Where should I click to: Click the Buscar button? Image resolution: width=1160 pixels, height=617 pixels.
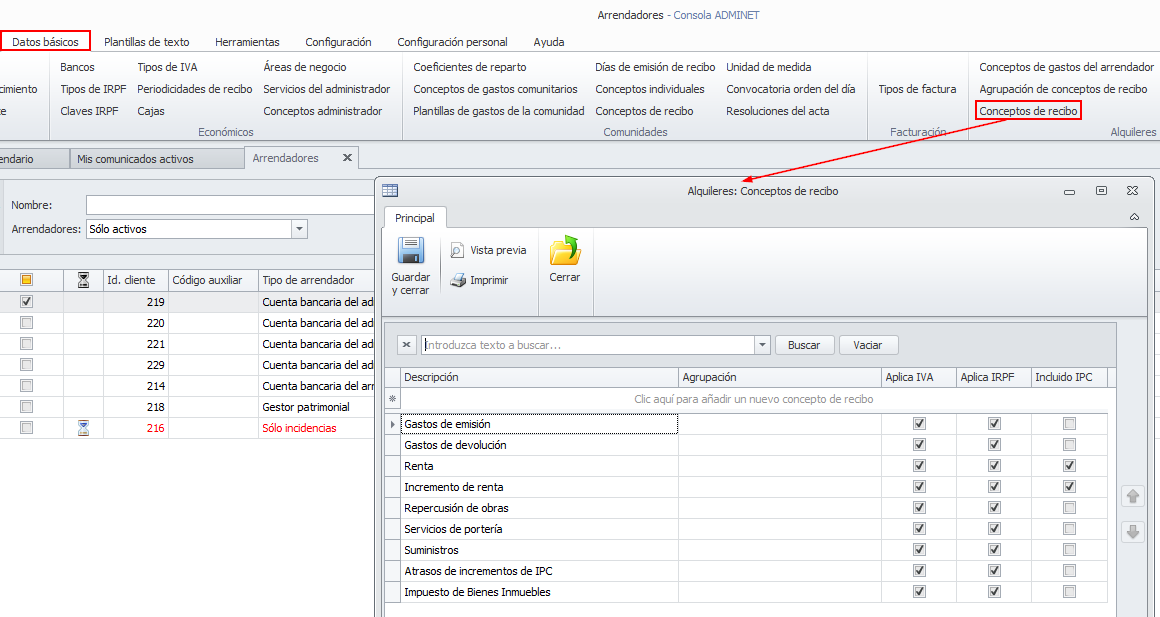[x=804, y=345]
